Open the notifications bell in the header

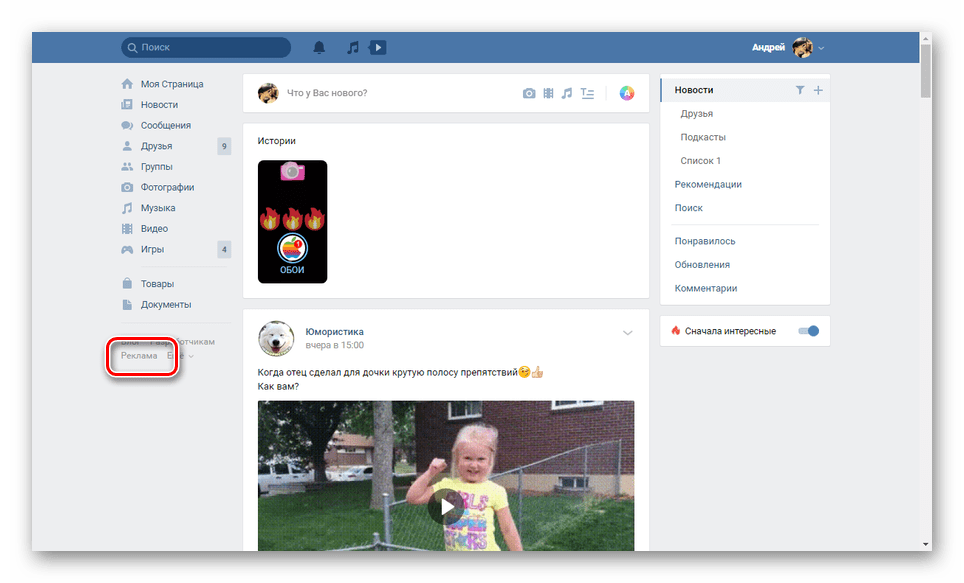click(x=319, y=47)
